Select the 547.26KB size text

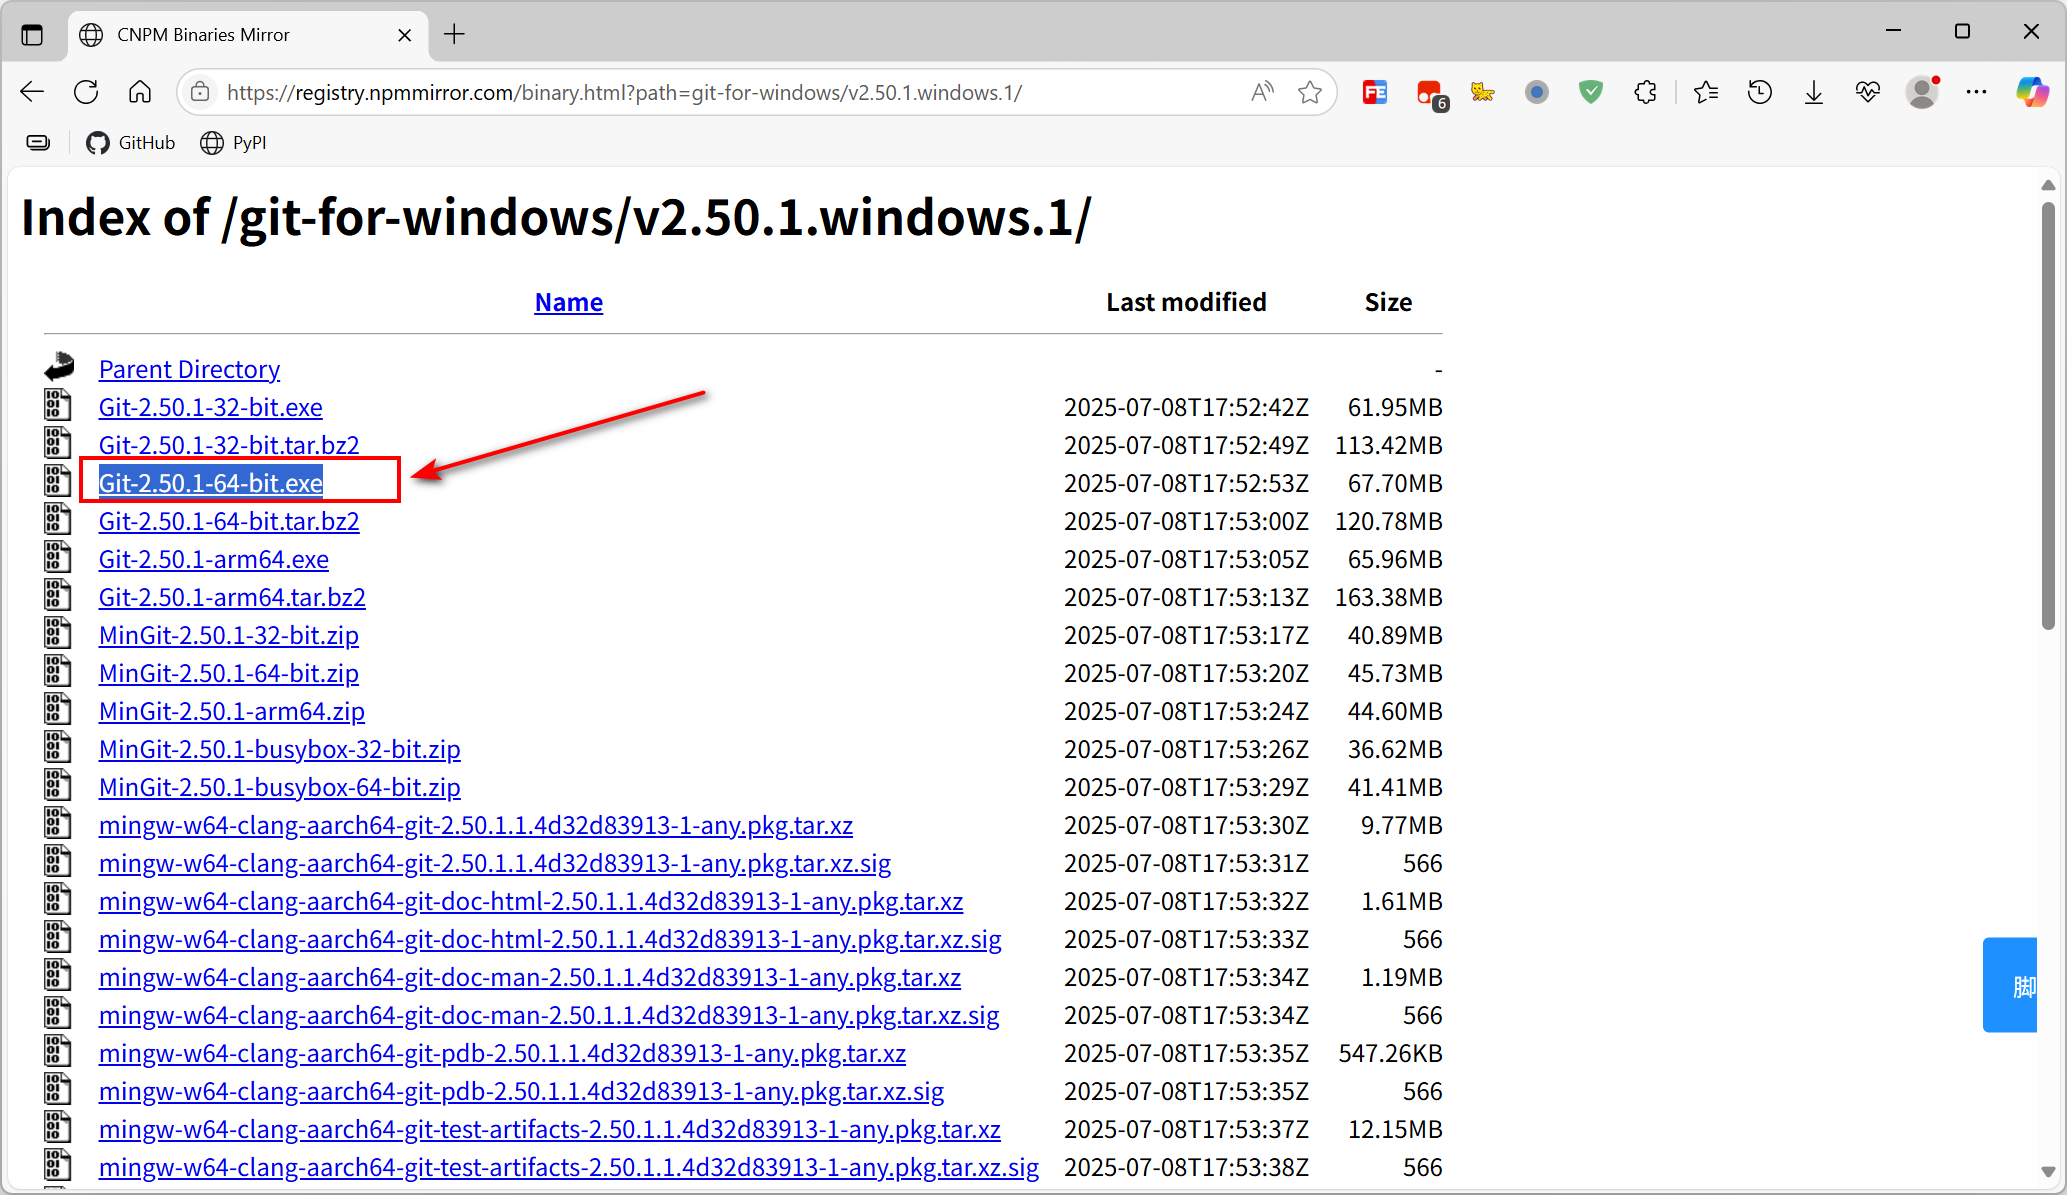click(x=1390, y=1053)
